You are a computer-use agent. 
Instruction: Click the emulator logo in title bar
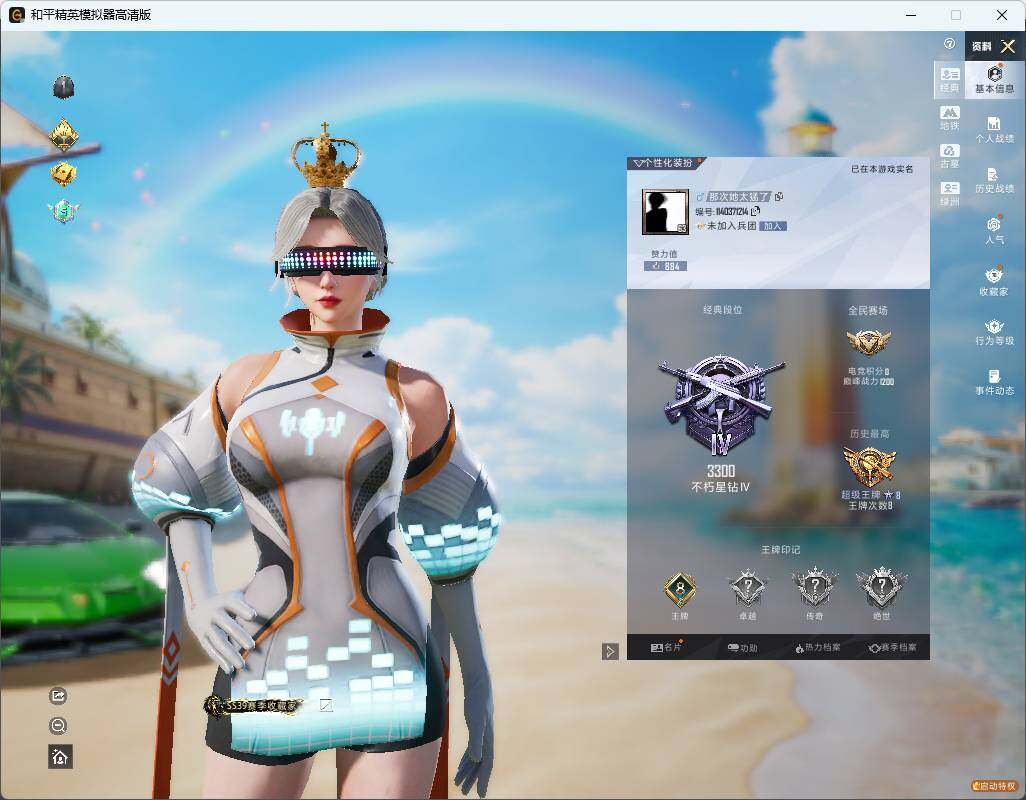point(16,14)
